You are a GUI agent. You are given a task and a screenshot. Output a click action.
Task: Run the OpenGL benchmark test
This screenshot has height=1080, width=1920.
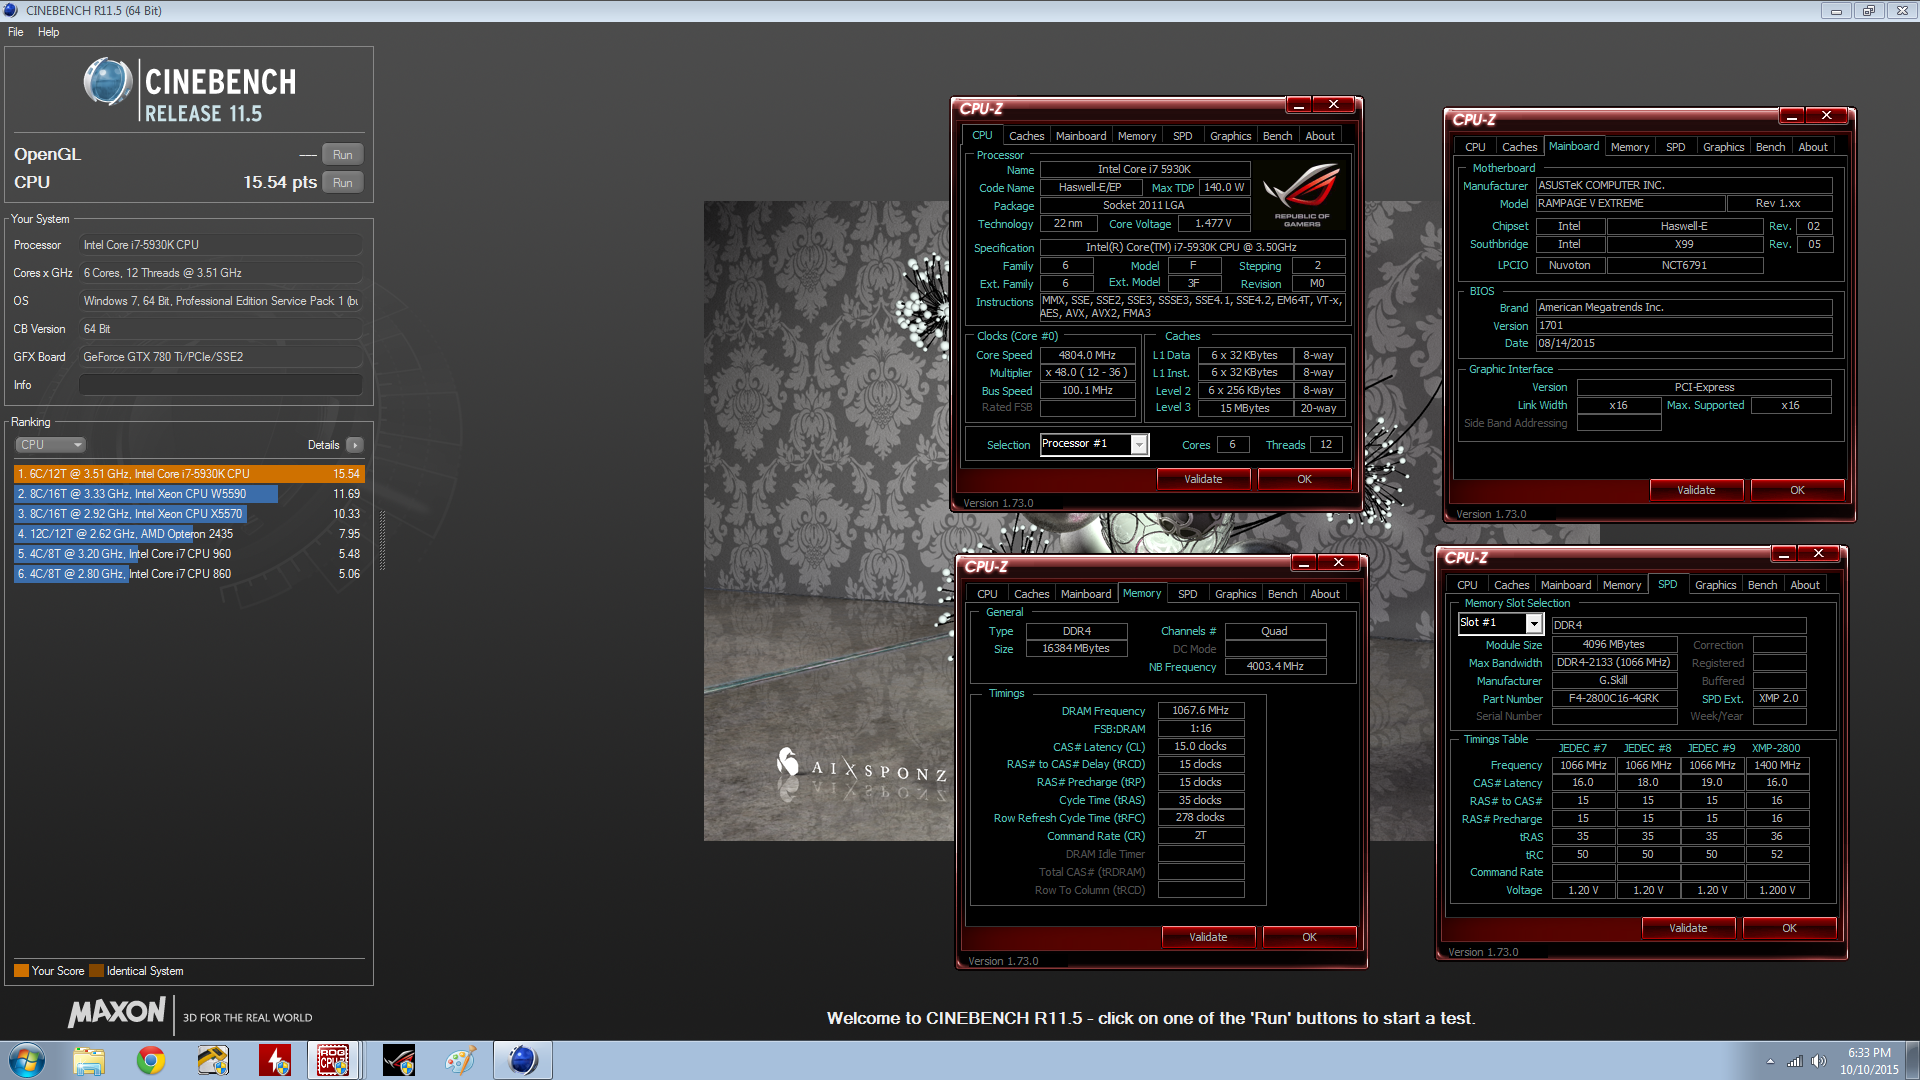343,155
